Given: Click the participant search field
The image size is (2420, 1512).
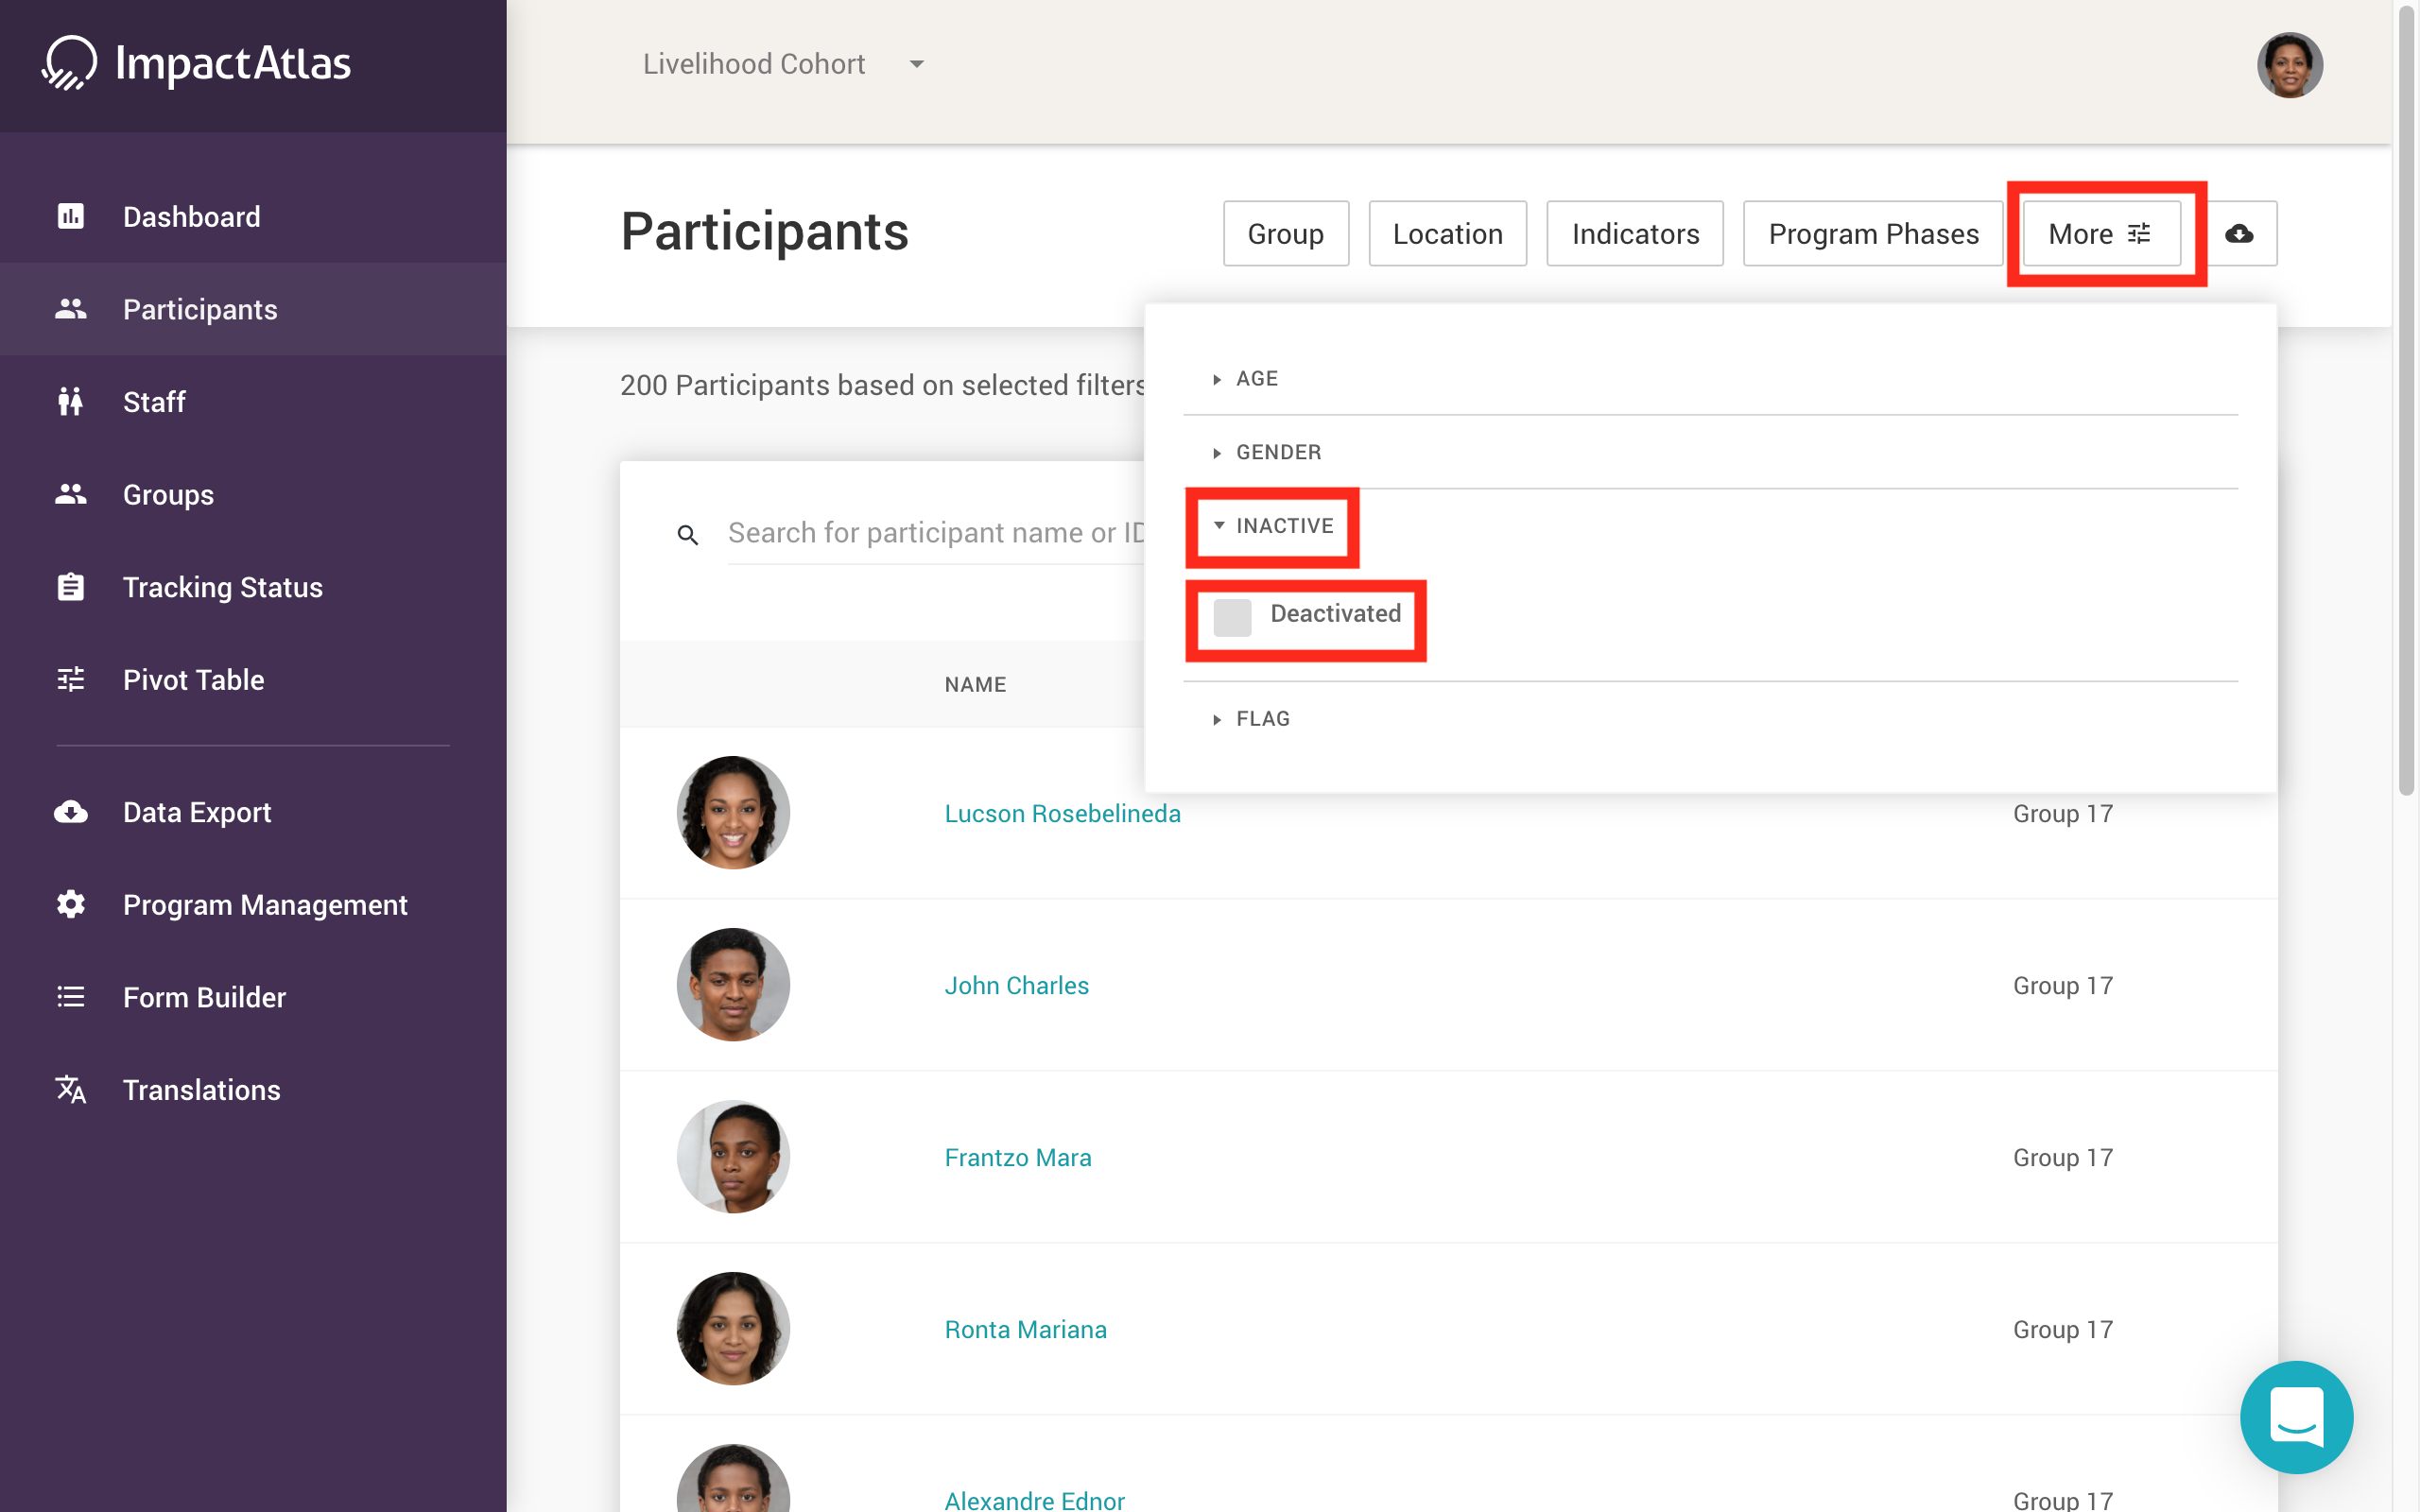Looking at the screenshot, I should click(x=935, y=533).
